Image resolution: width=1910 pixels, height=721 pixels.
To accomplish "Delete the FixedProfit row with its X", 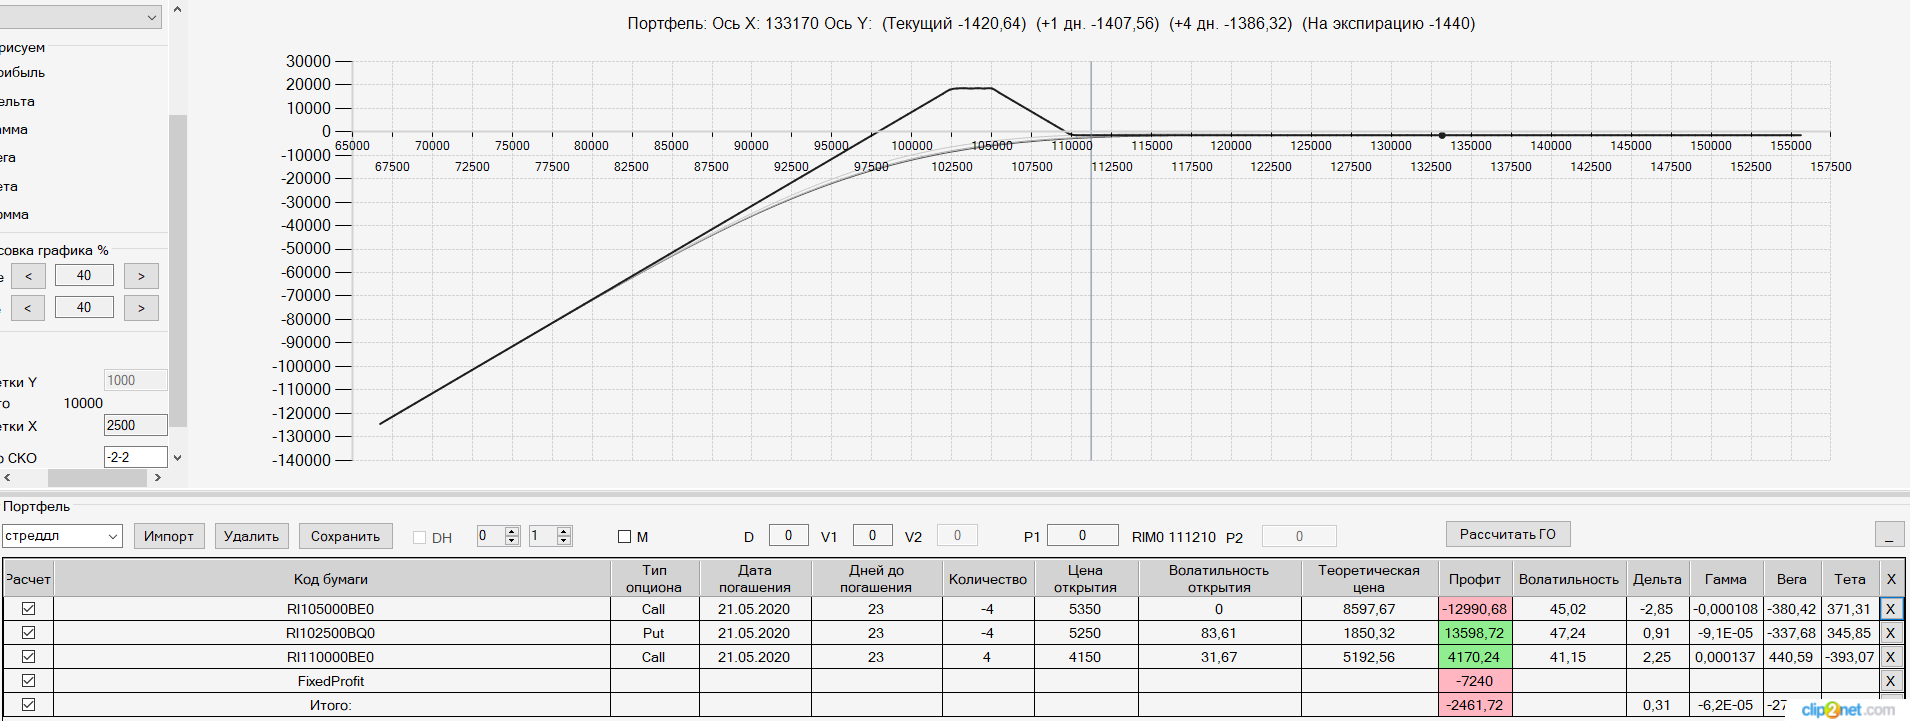I will 1890,681.
